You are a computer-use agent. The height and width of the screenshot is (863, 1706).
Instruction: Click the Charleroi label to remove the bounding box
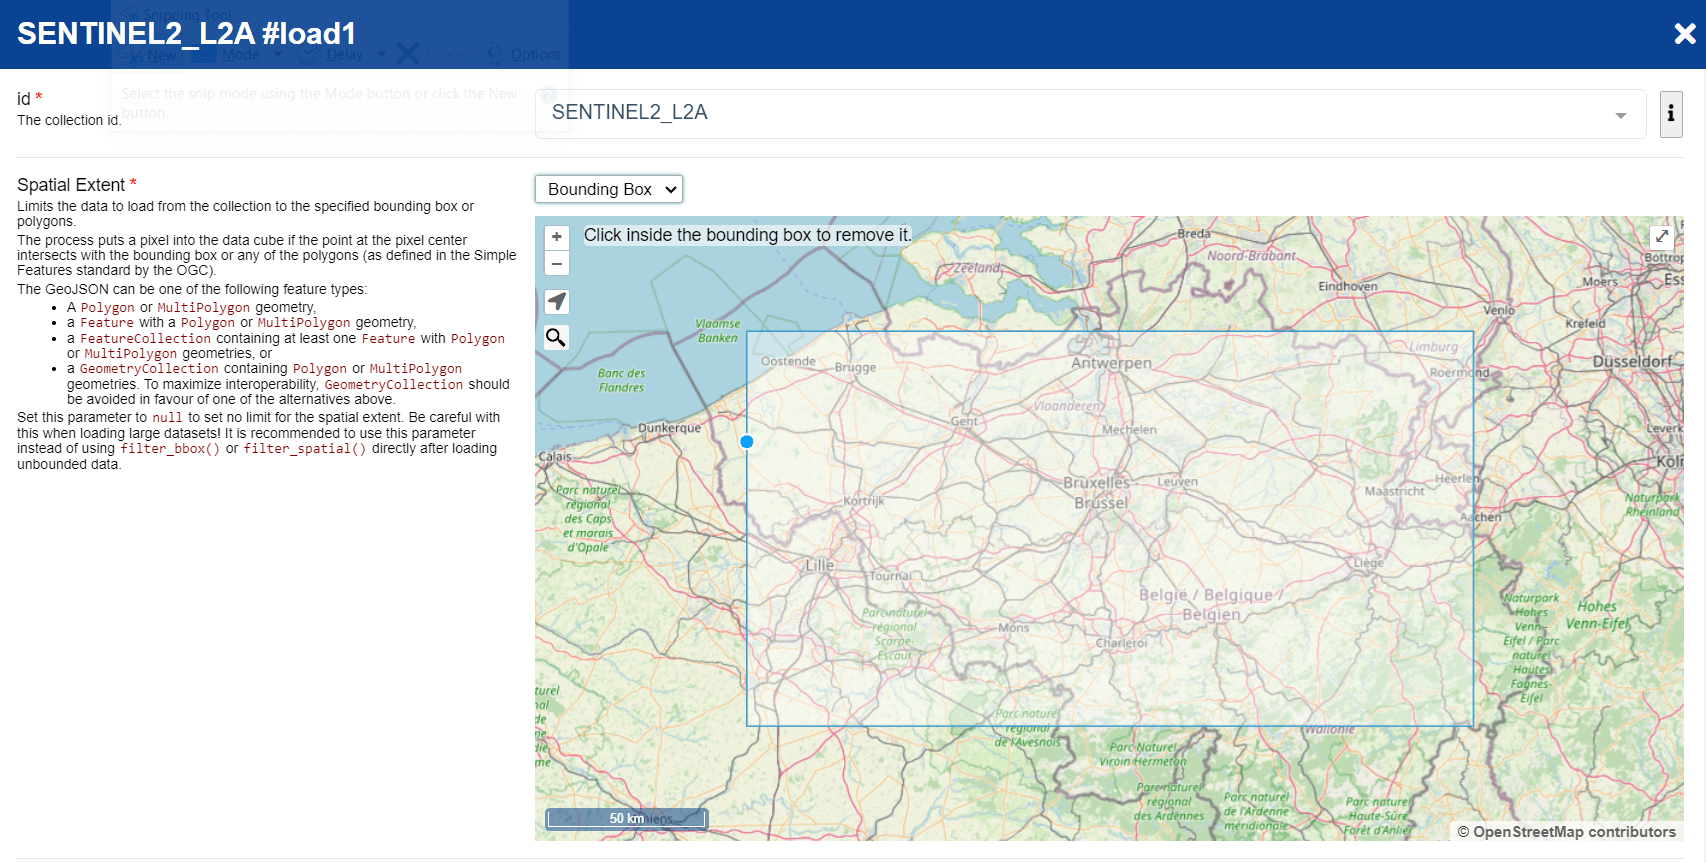[1121, 643]
